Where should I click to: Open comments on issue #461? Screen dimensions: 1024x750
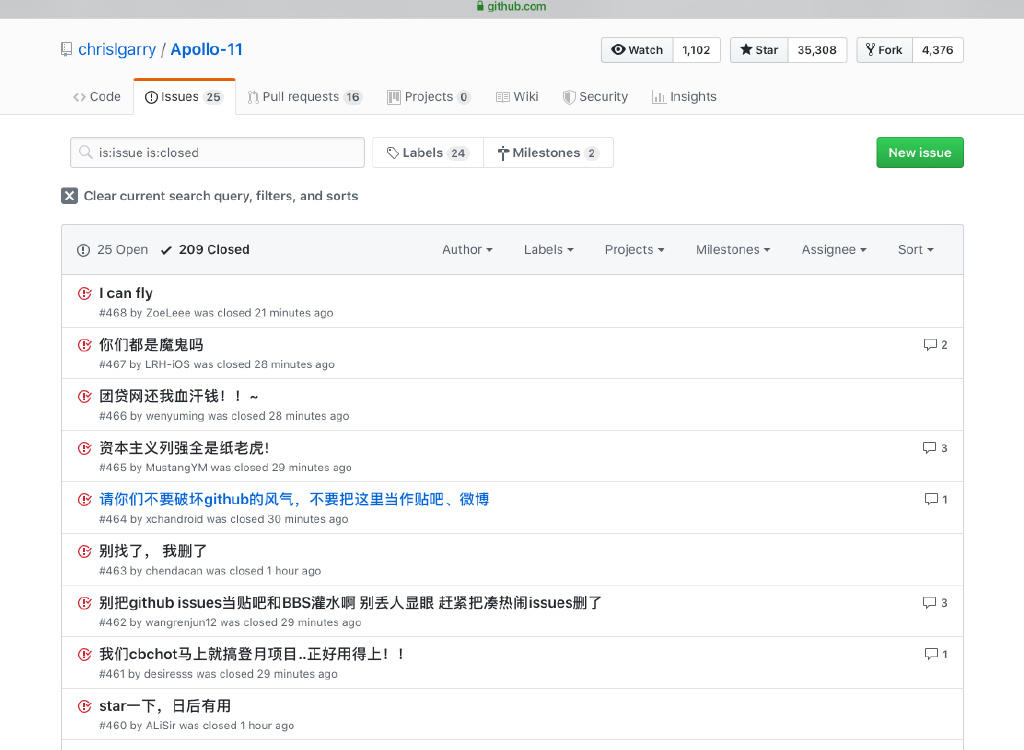coord(936,655)
